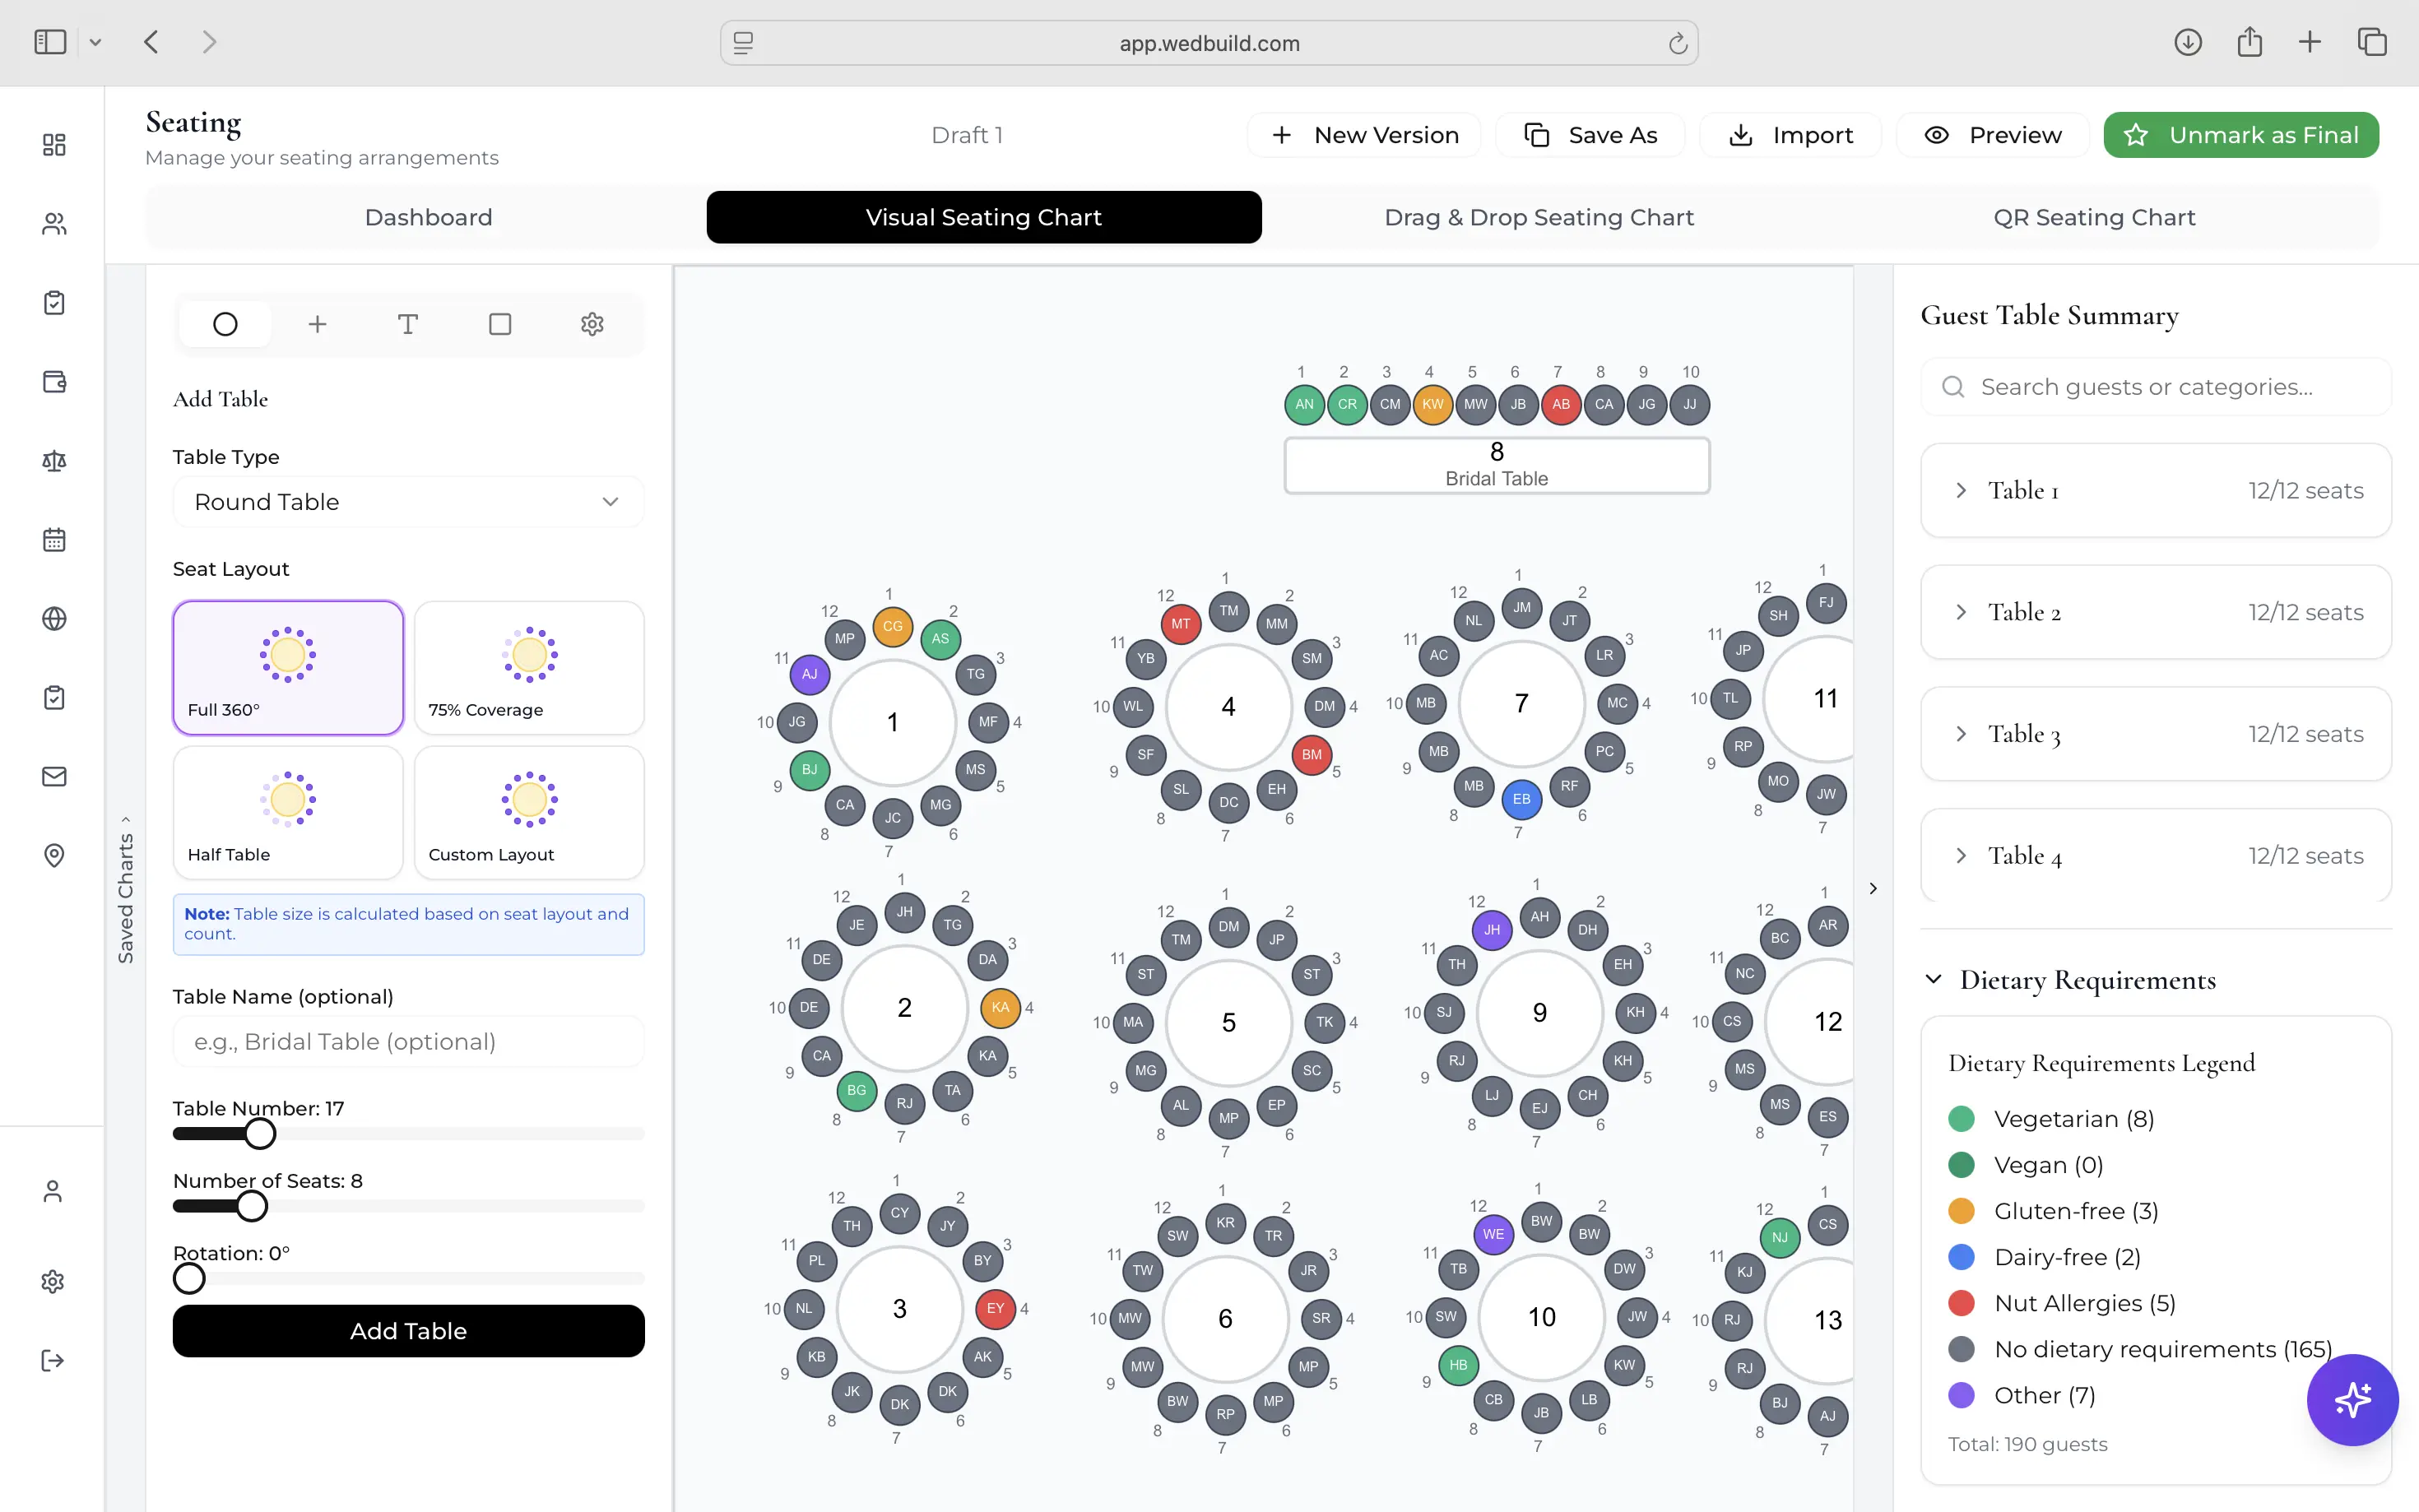The width and height of the screenshot is (2419, 1512).
Task: Expand the Saved Charts side panel
Action: click(126, 889)
